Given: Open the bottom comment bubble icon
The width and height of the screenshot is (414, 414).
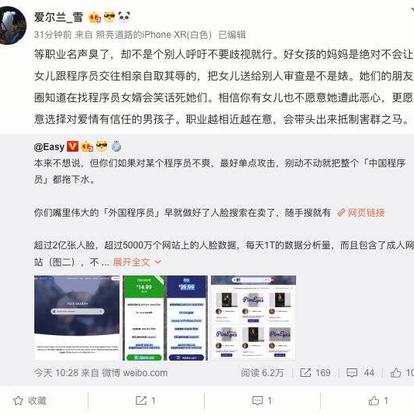Looking at the screenshot, I should (257, 401).
